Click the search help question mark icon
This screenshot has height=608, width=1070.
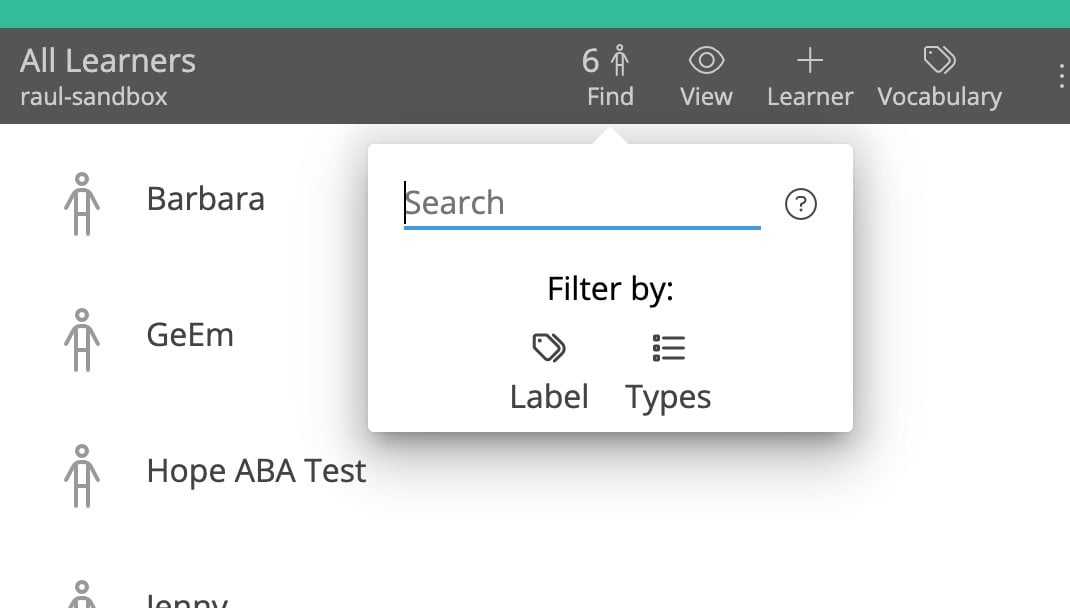pyautogui.click(x=801, y=204)
